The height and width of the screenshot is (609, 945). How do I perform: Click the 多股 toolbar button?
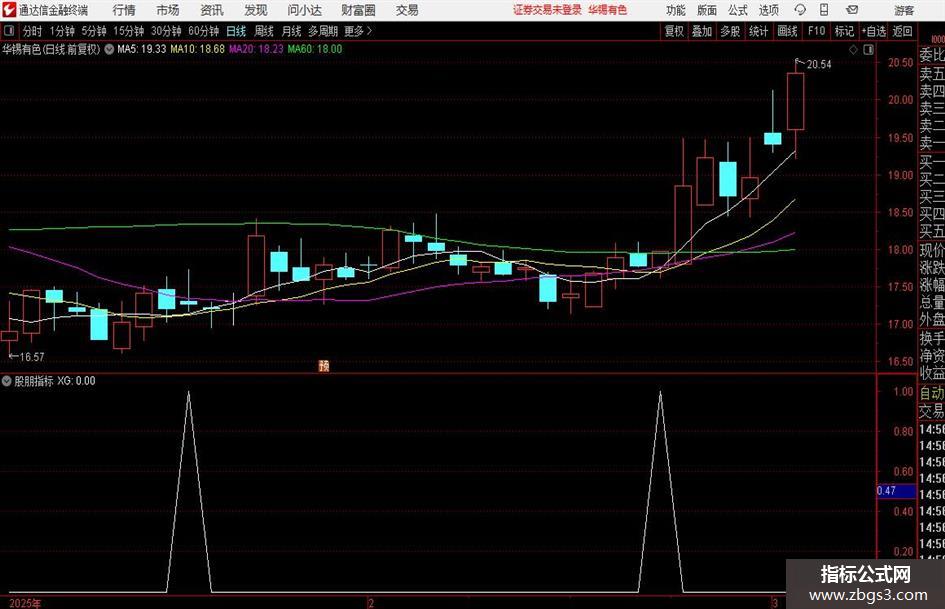click(730, 31)
